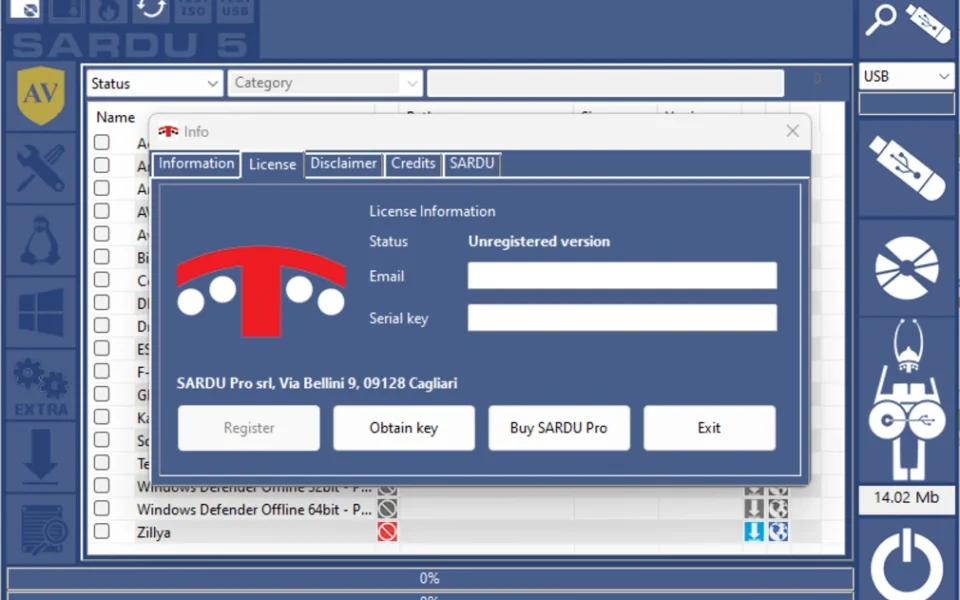
Task: Open the Utility tools category (wrench and screwdriver)
Action: (41, 168)
